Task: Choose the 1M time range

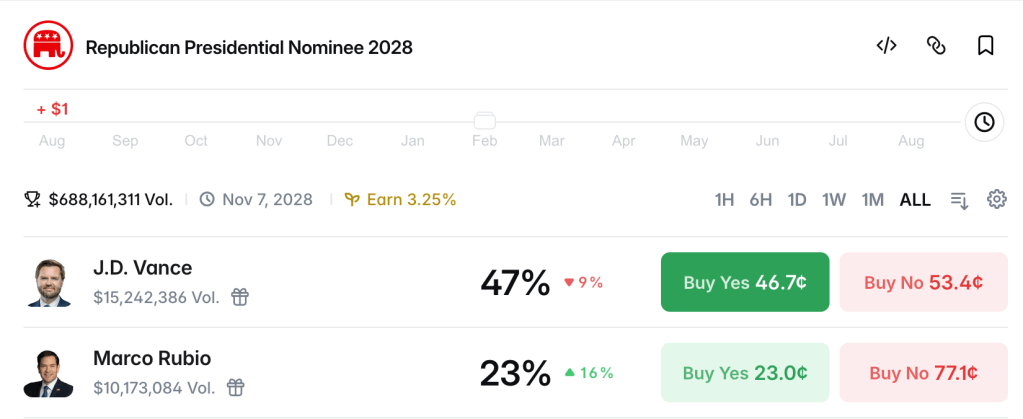Action: click(872, 200)
